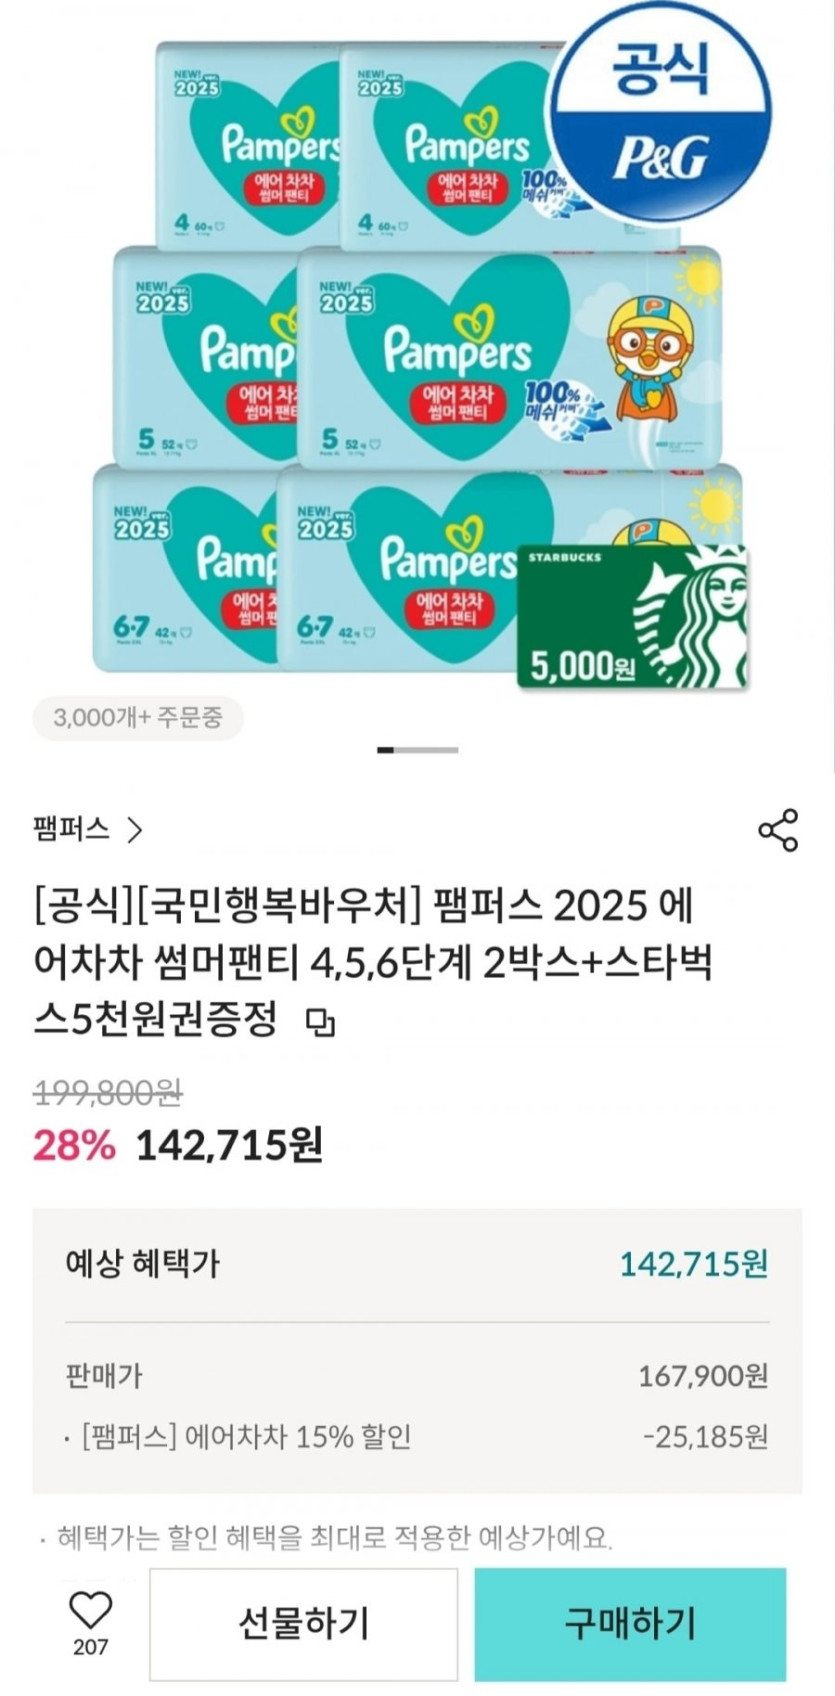Screen dimensions: 835x1696
Task: Tap the heart wishlist icon
Action: coord(90,1611)
